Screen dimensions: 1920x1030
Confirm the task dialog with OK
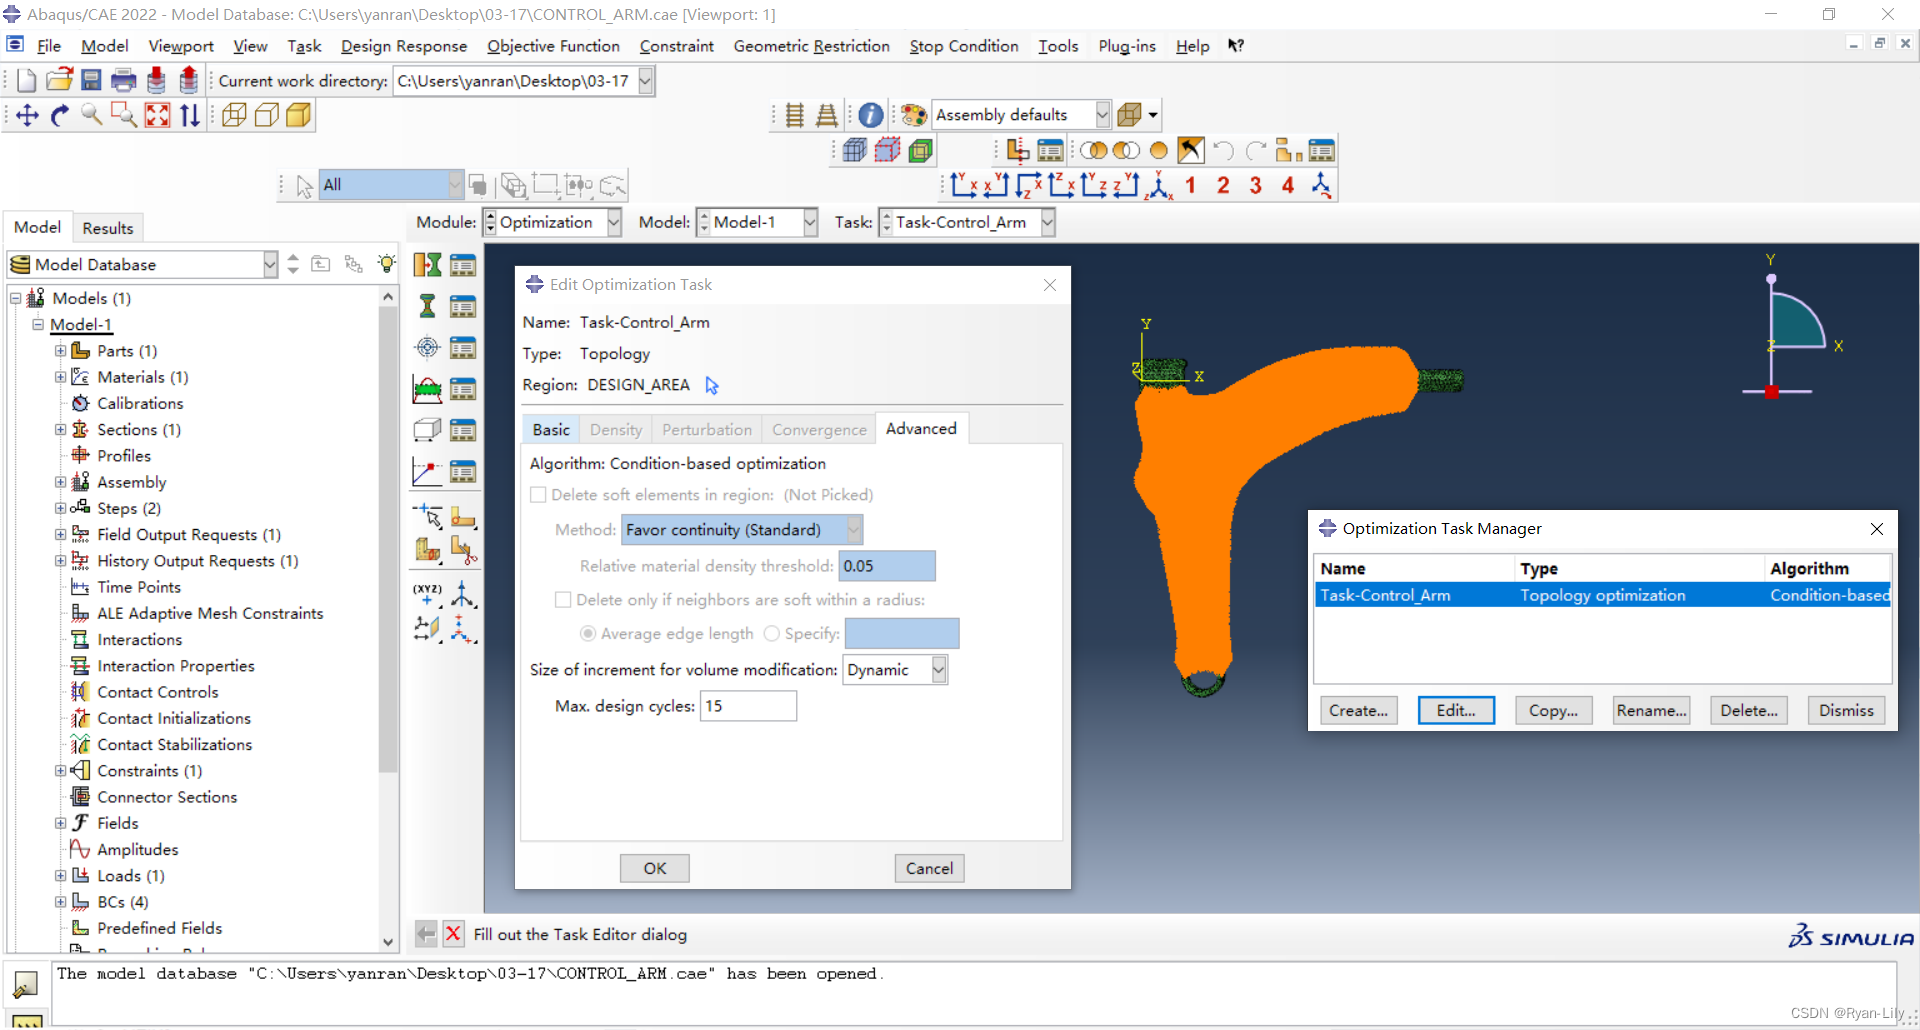tap(655, 868)
